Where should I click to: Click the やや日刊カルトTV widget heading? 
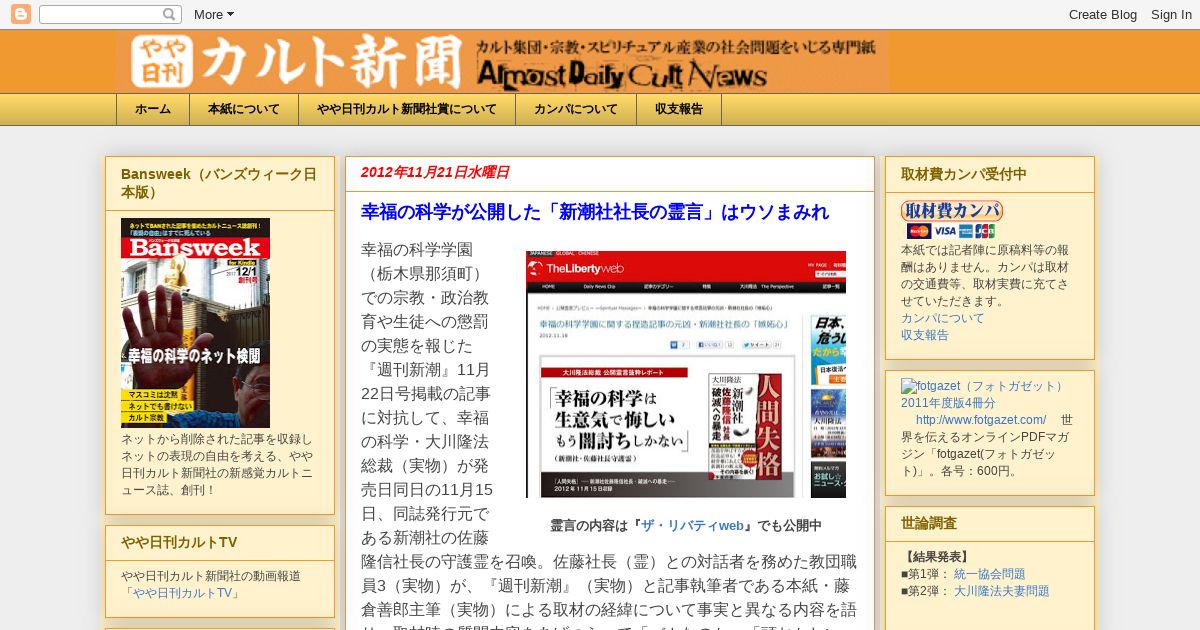pos(179,542)
